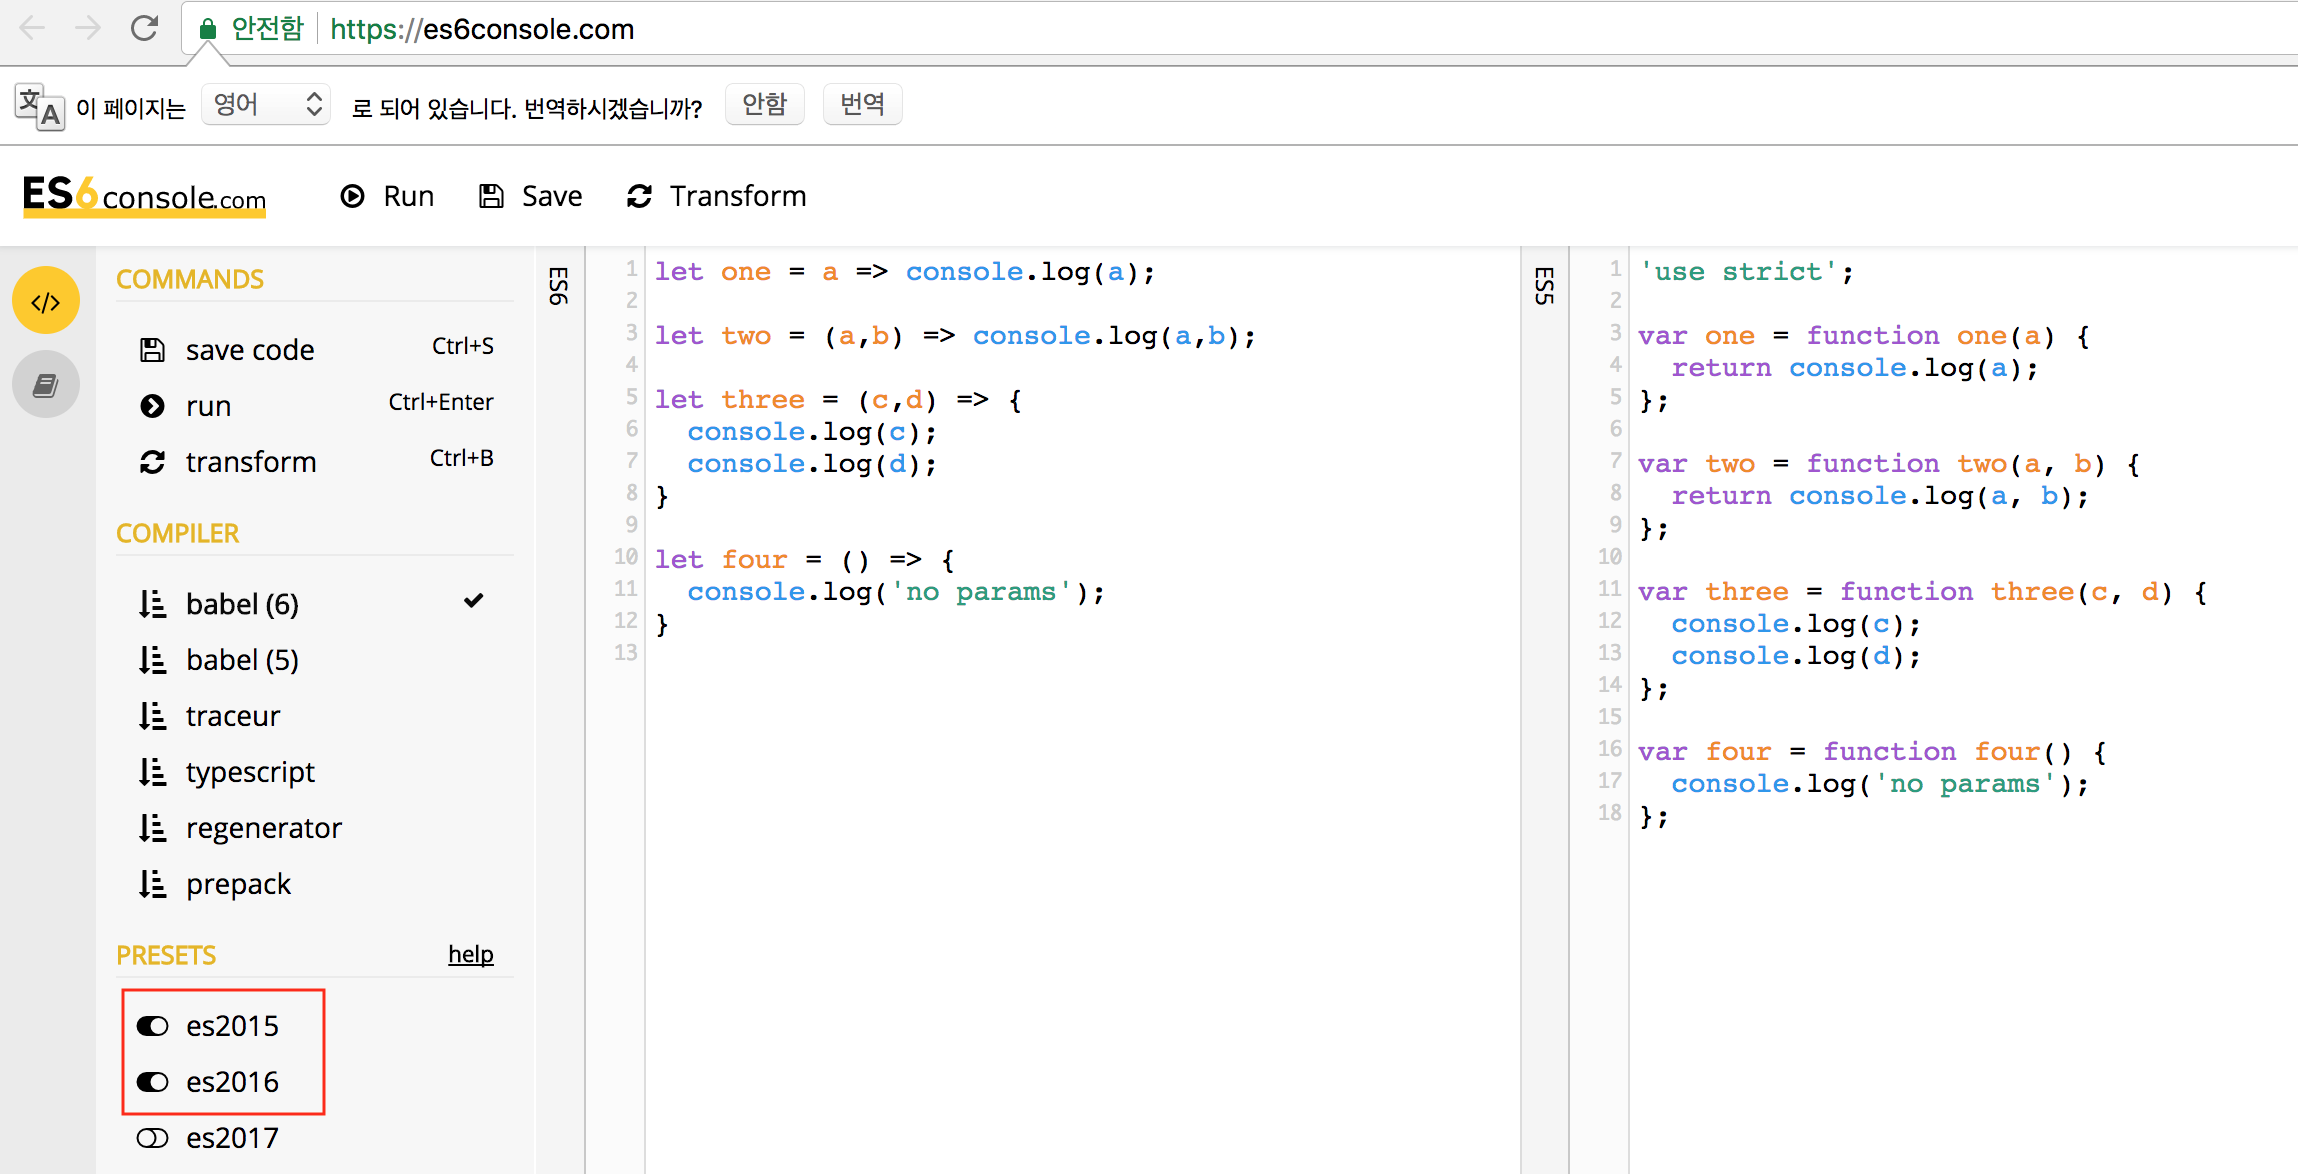Click the 안함 (decline) translate button

click(x=765, y=104)
